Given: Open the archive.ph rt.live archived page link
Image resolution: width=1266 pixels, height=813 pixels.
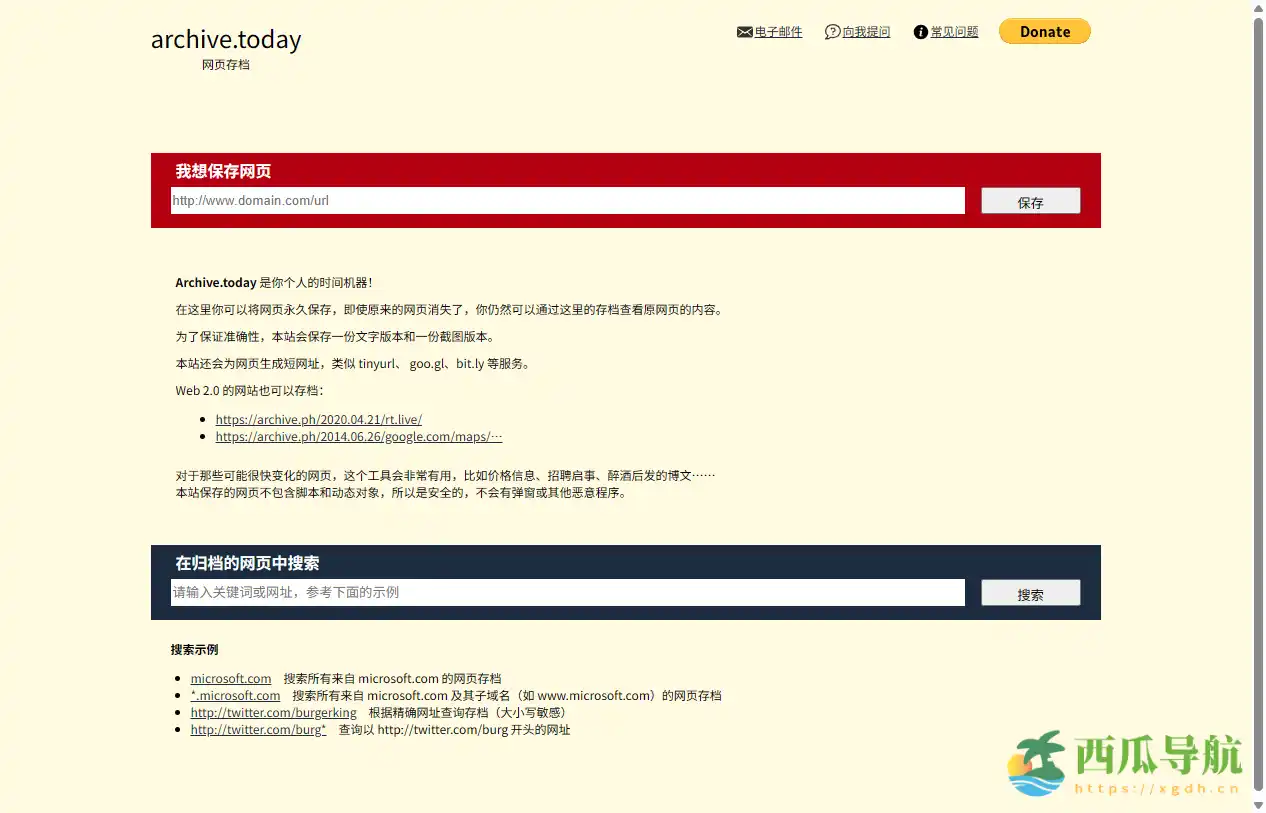Looking at the screenshot, I should tap(318, 419).
